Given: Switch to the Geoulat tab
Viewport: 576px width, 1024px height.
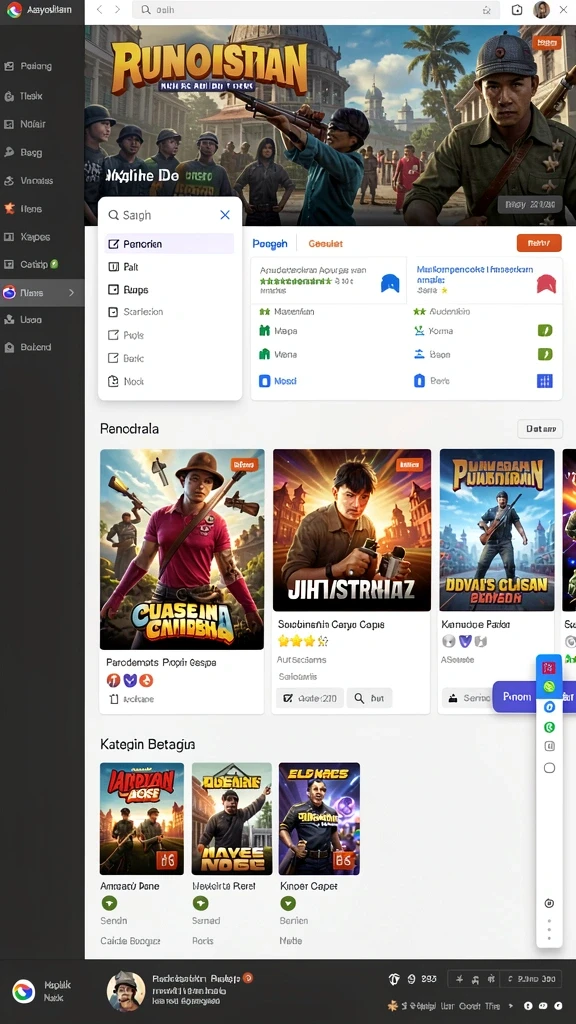Looking at the screenshot, I should tap(325, 244).
